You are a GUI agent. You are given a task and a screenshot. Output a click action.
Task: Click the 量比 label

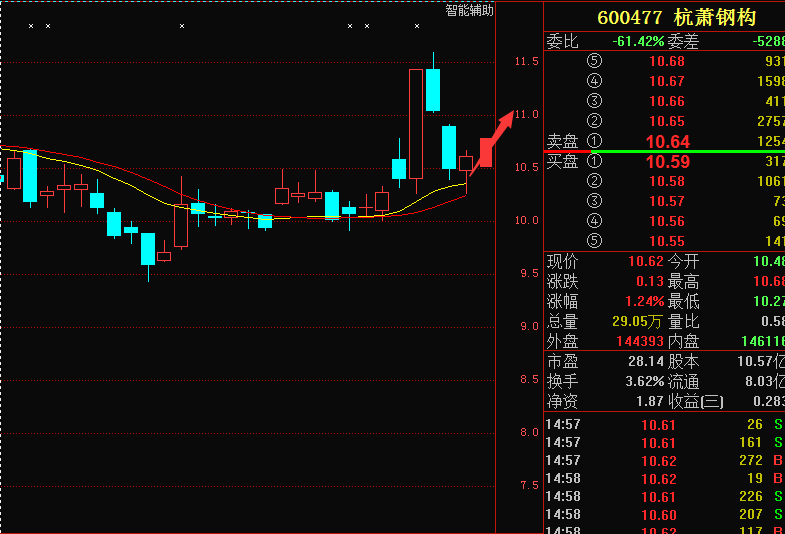pos(683,322)
